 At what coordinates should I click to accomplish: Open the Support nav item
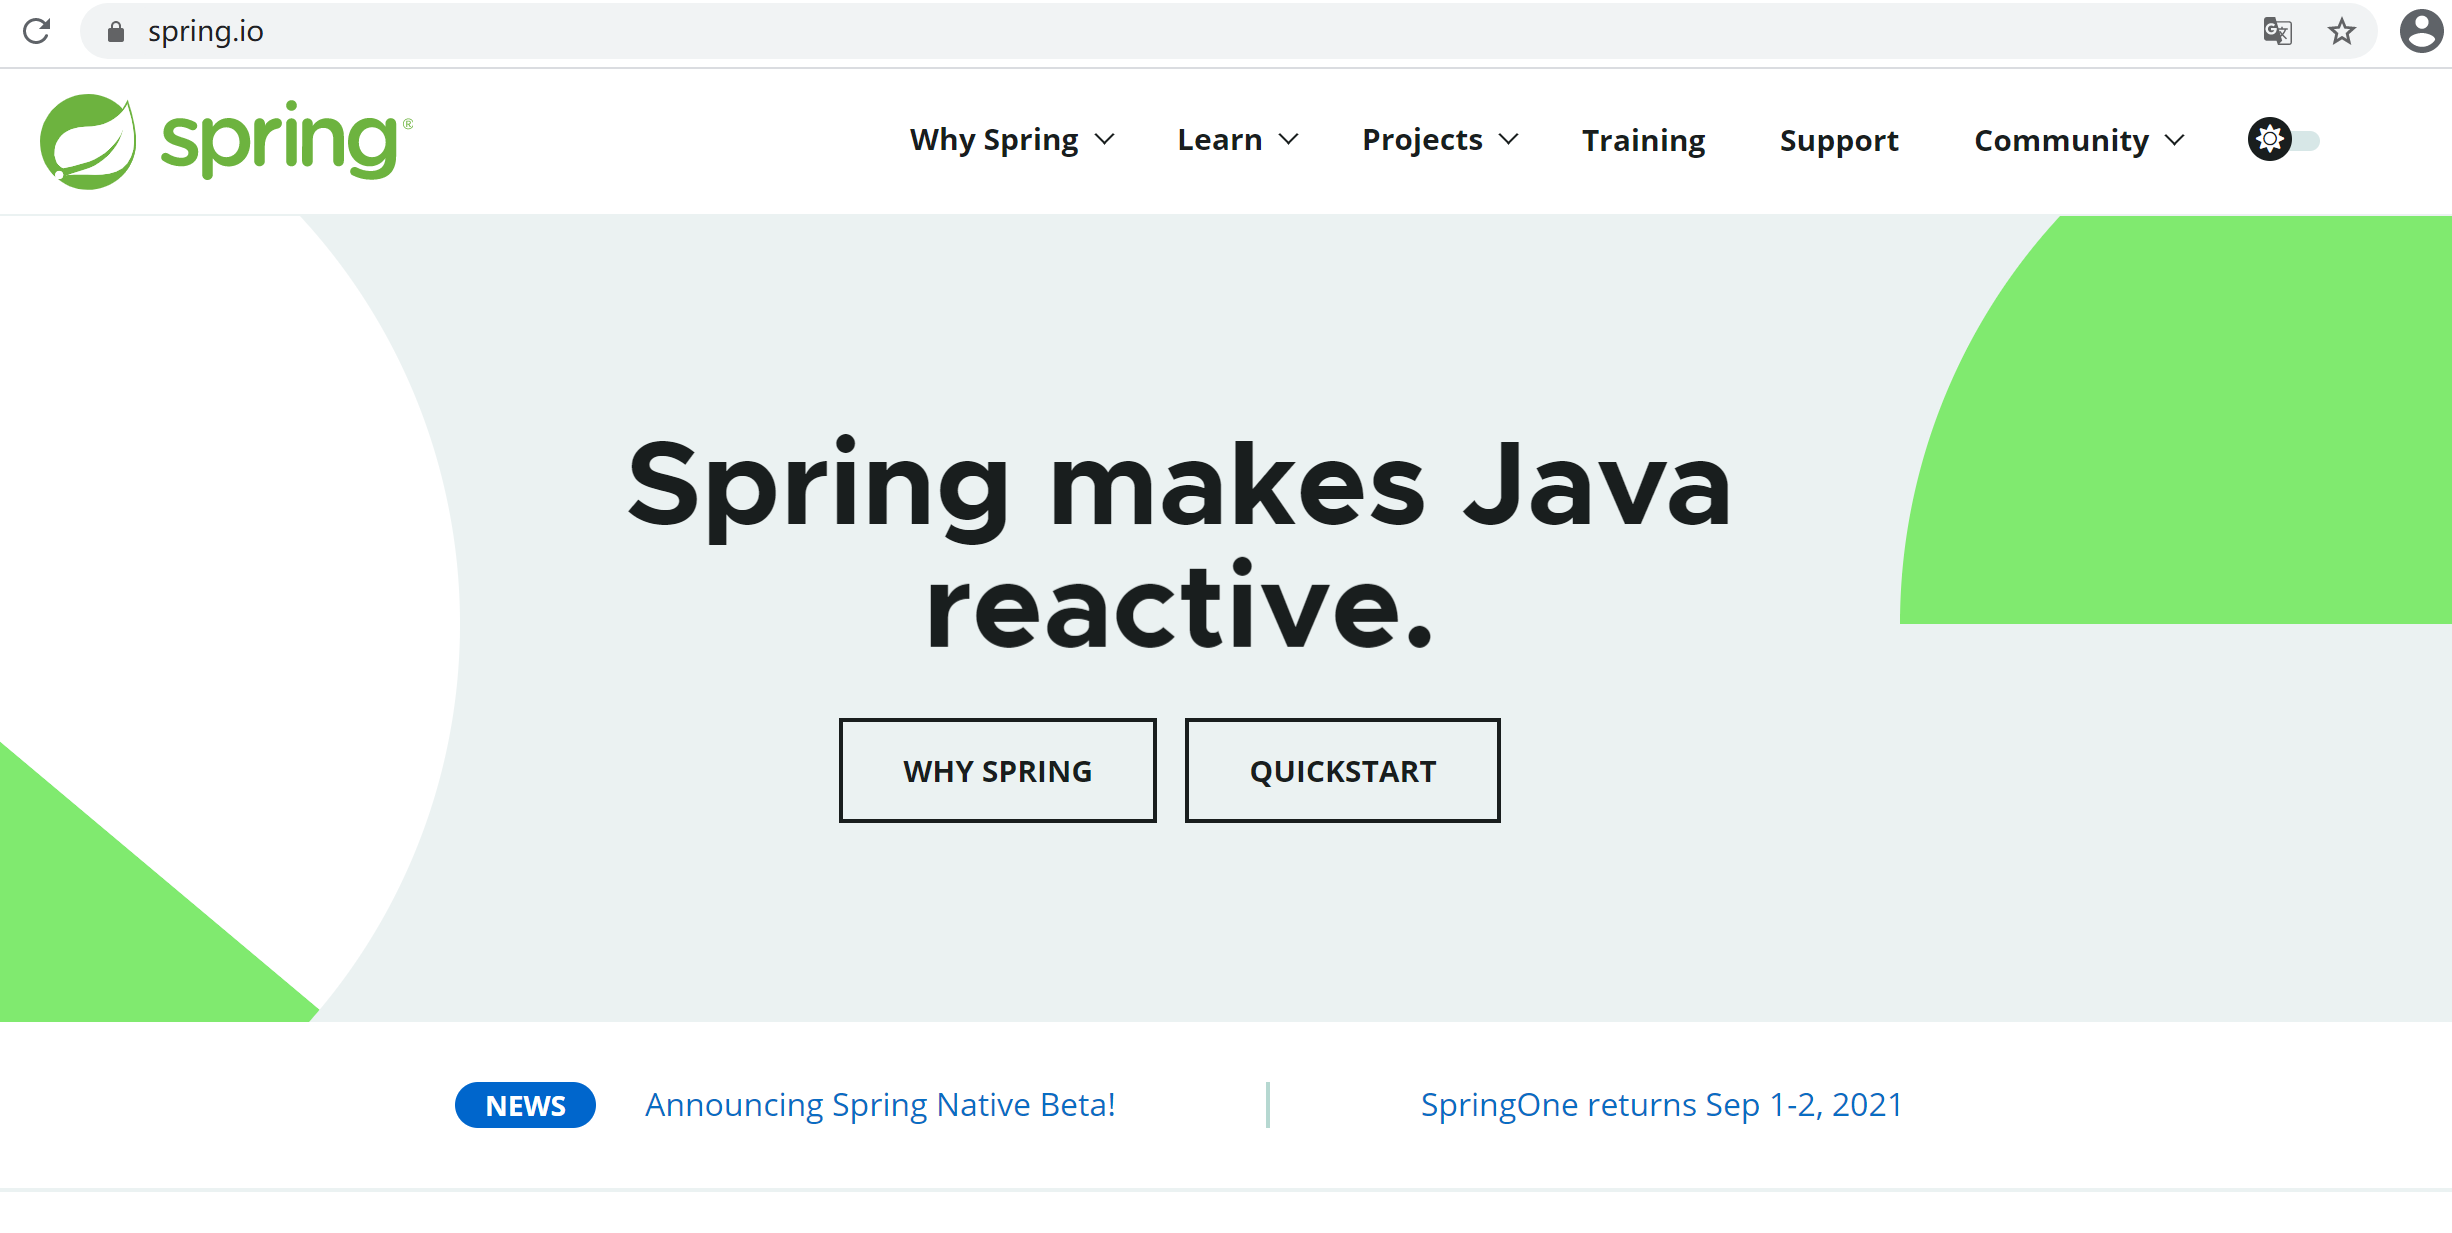point(1839,141)
